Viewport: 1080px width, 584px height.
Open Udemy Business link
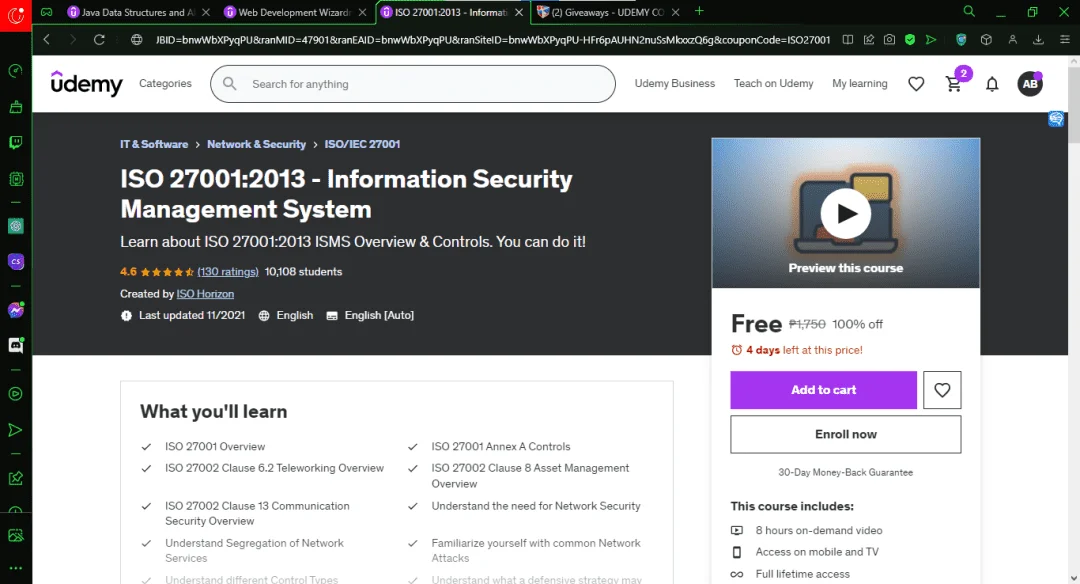coord(674,83)
